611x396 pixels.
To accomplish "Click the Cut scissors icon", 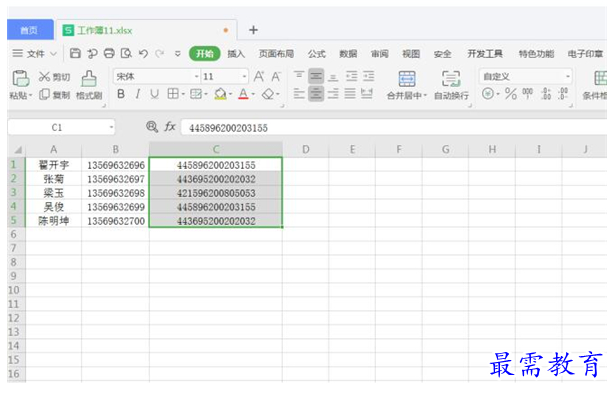I will tap(44, 77).
